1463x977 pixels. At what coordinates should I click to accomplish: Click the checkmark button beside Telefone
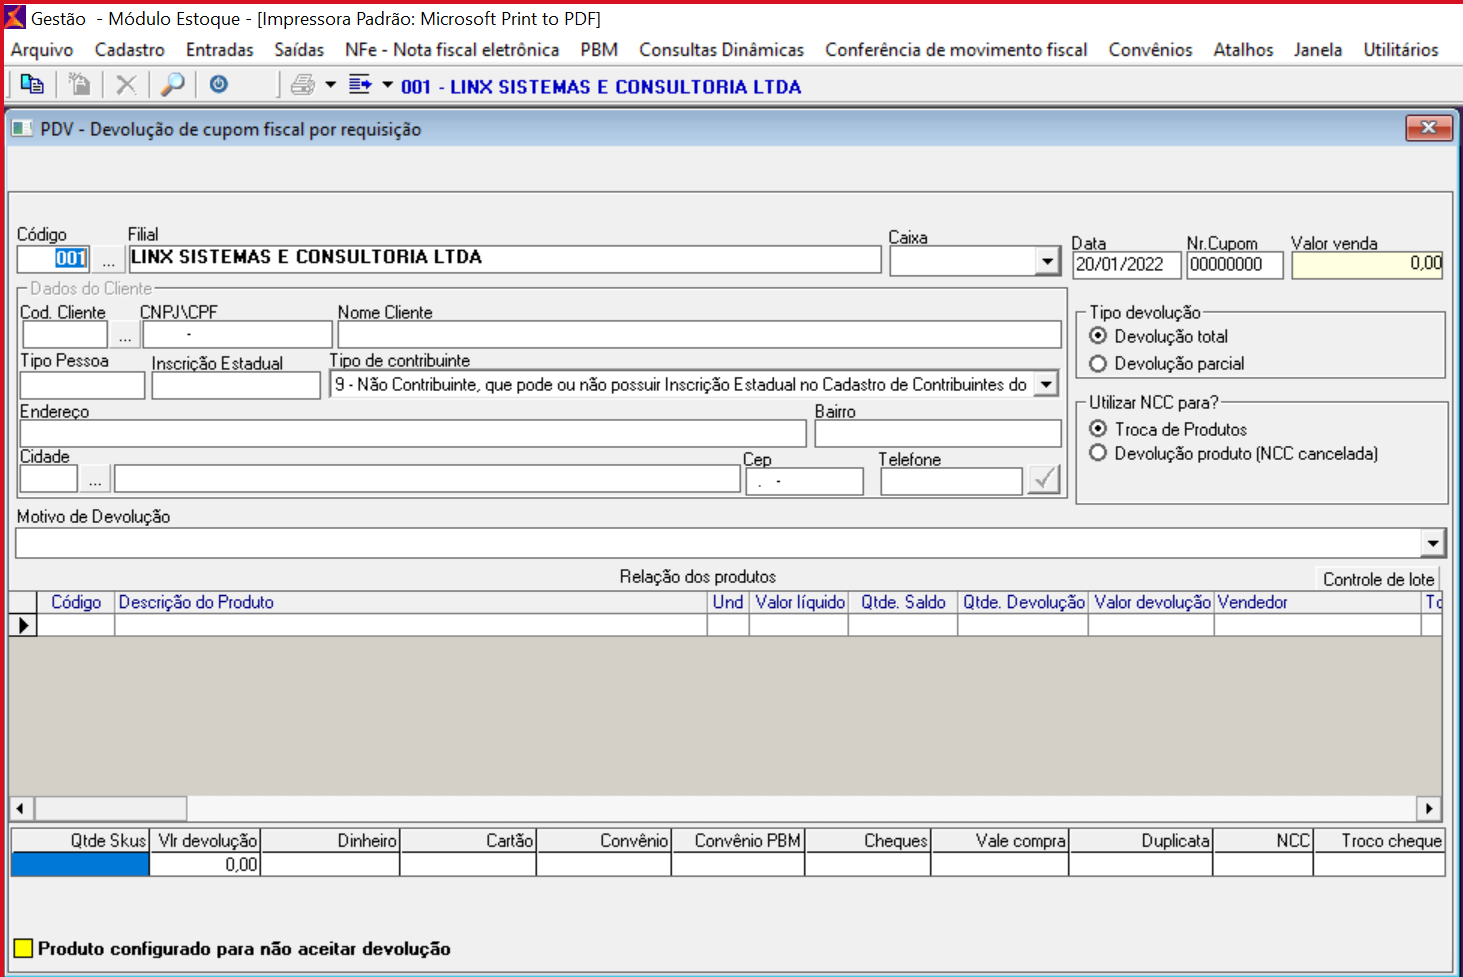[1045, 480]
